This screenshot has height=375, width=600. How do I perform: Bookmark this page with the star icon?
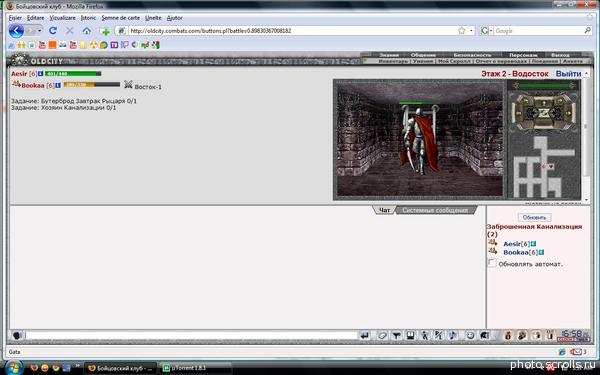click(461, 31)
